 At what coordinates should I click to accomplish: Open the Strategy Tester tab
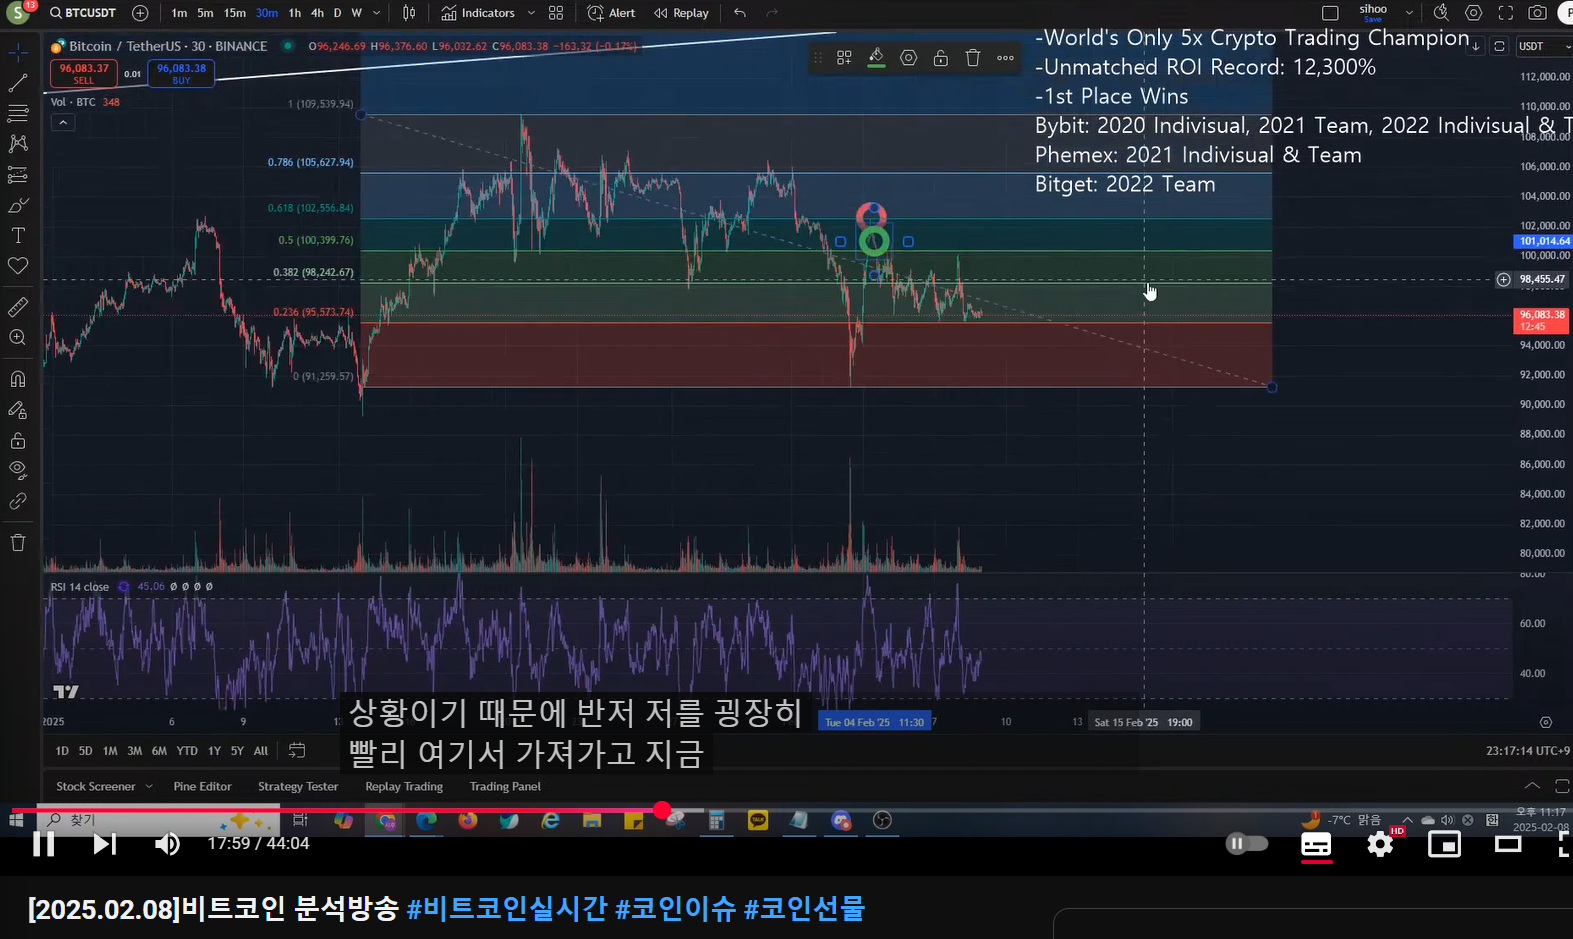pyautogui.click(x=298, y=786)
